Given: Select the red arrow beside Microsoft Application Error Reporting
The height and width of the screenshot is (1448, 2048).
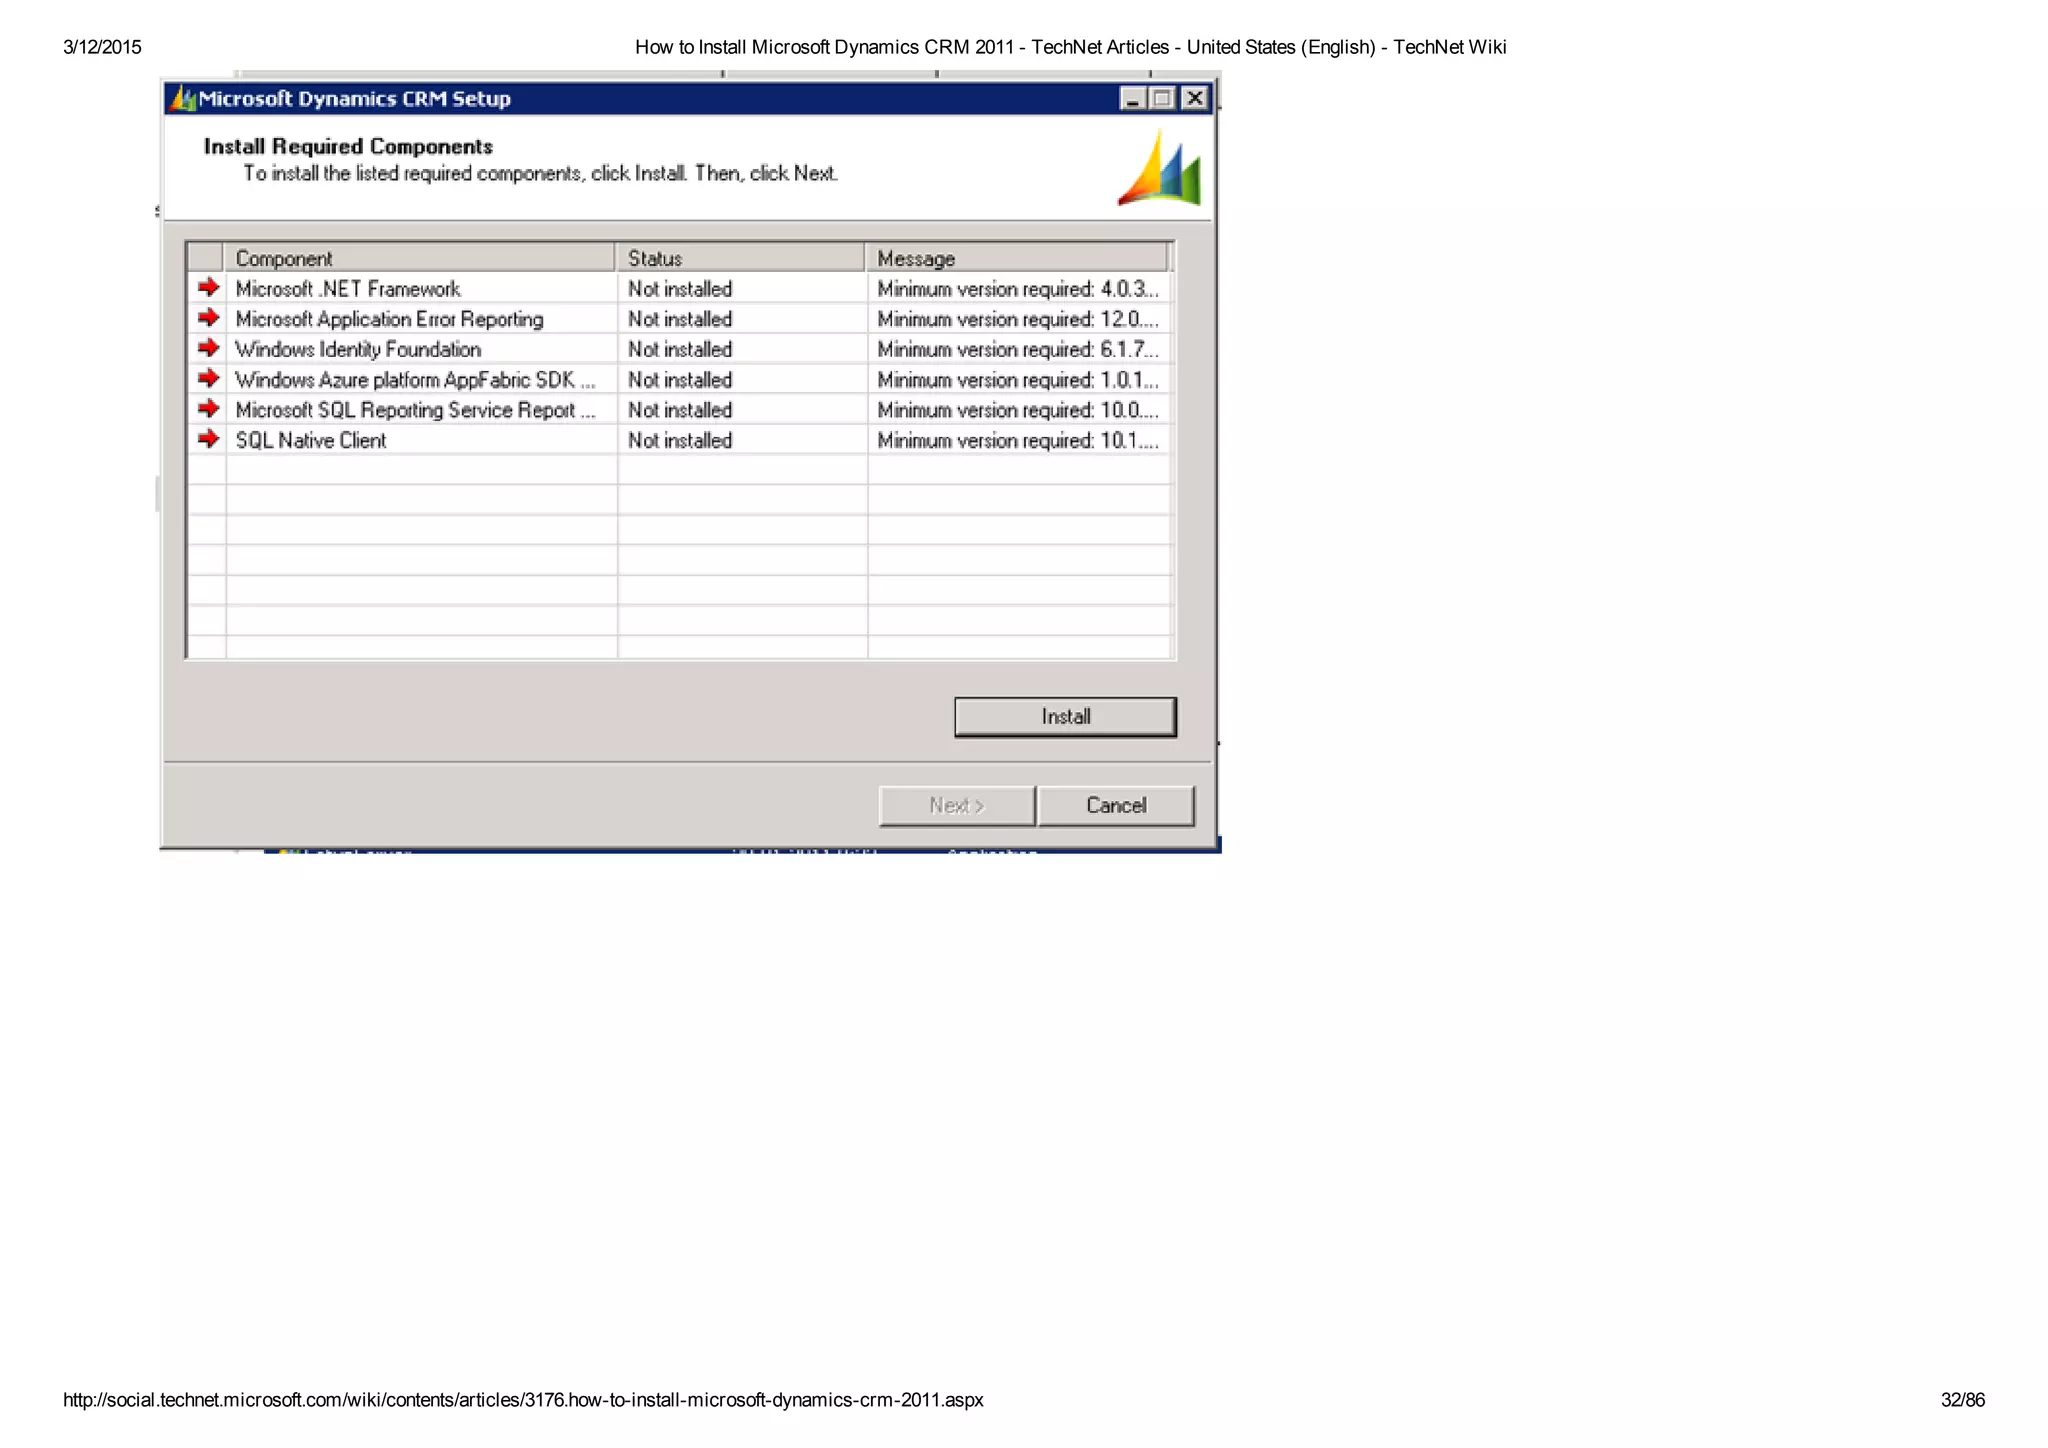Looking at the screenshot, I should tap(208, 318).
